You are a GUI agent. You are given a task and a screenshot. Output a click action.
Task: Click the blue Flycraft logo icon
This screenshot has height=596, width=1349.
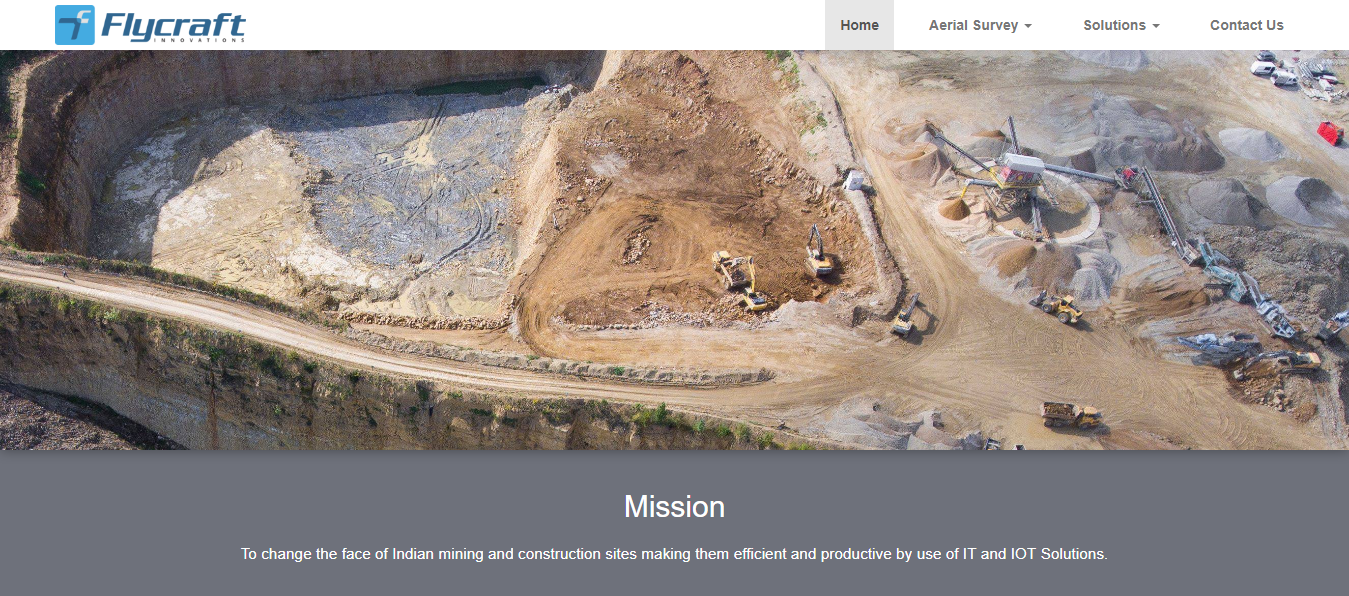click(x=75, y=25)
